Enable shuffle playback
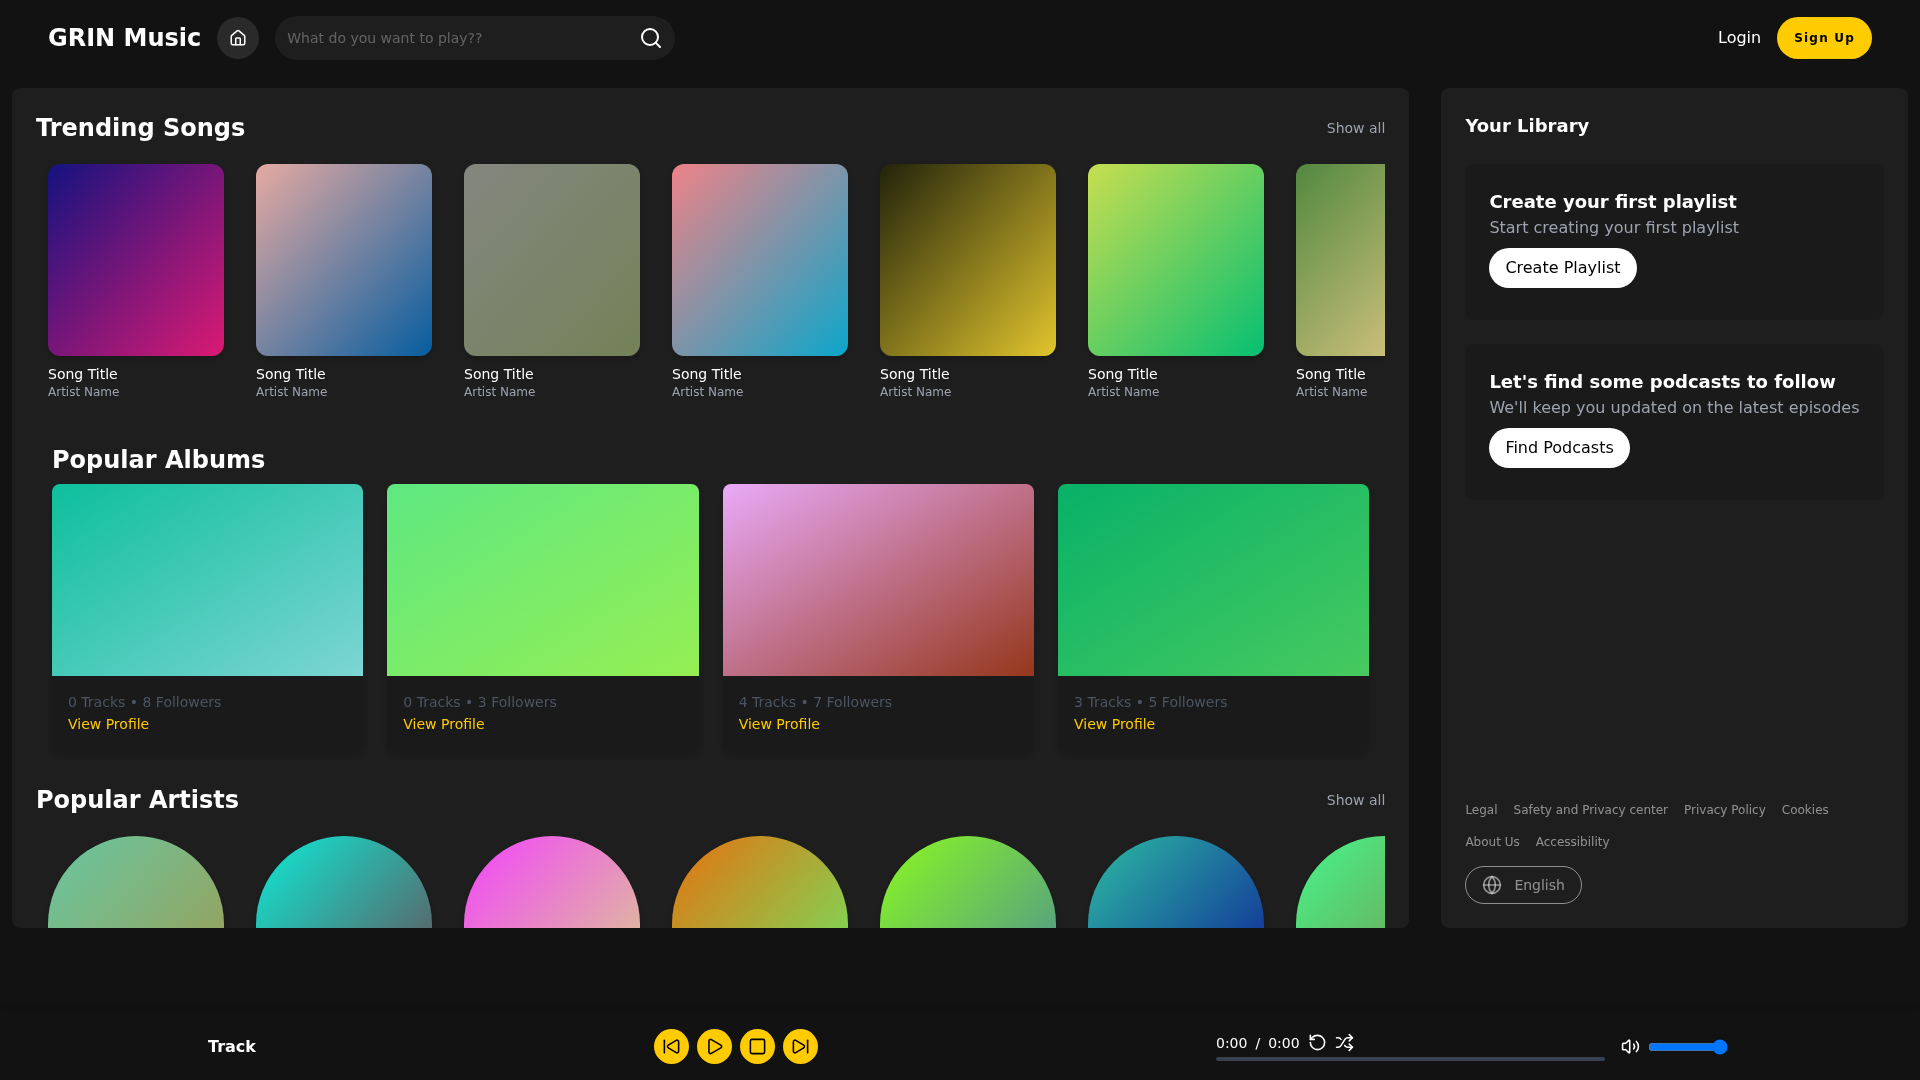This screenshot has height=1080, width=1920. coord(1345,1042)
